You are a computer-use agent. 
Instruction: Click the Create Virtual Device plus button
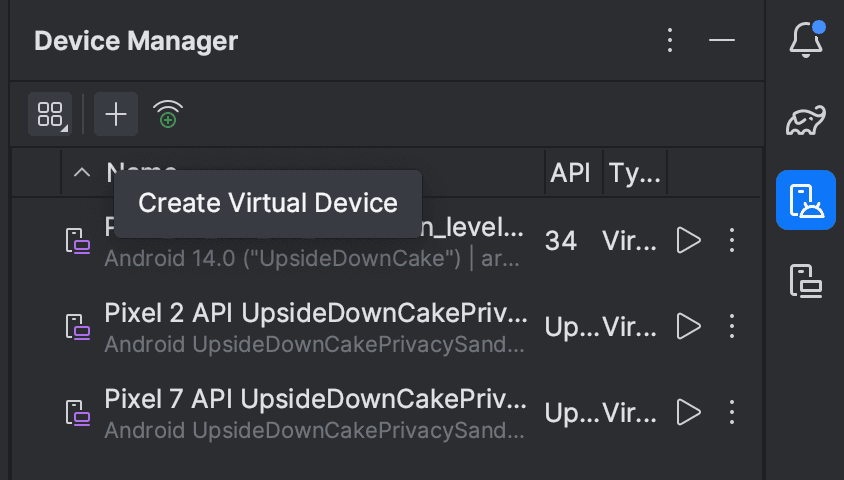tap(116, 114)
